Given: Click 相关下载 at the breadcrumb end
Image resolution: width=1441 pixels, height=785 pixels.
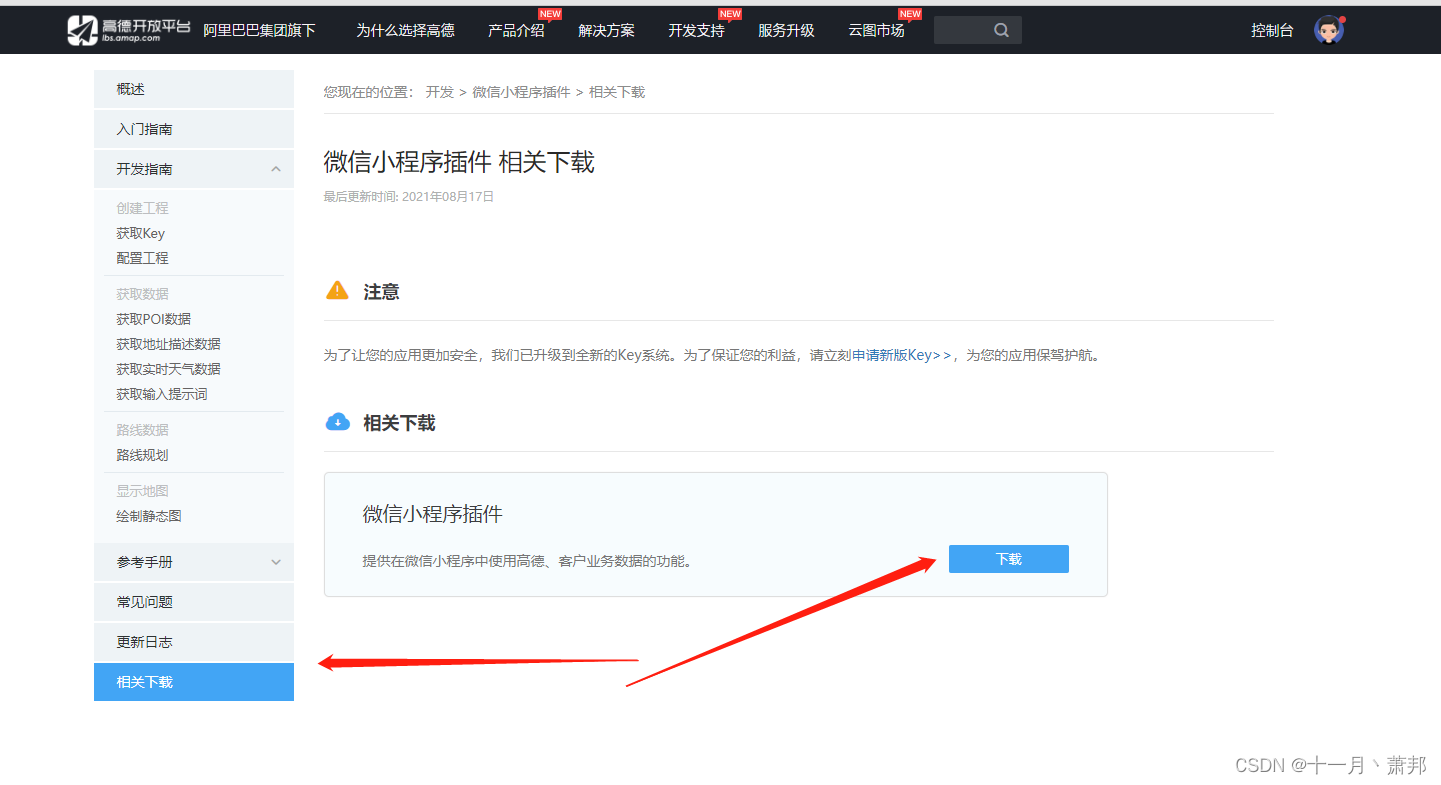Looking at the screenshot, I should click(x=617, y=92).
